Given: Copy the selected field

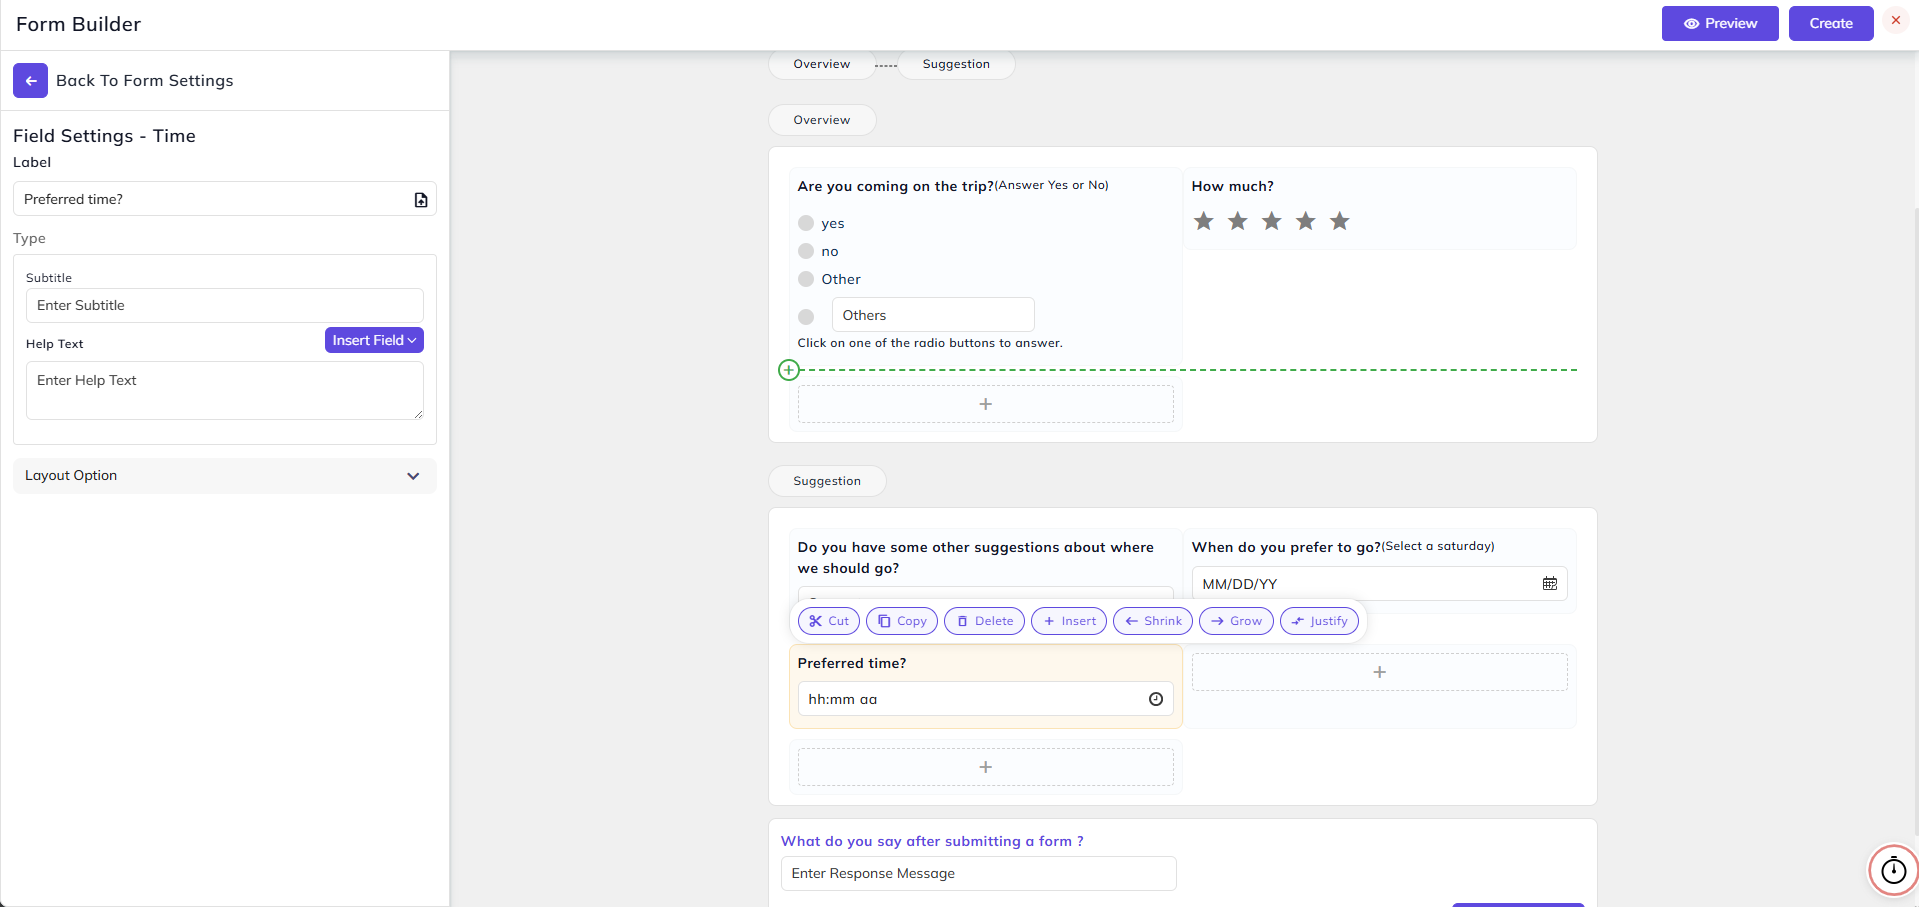Looking at the screenshot, I should point(902,621).
